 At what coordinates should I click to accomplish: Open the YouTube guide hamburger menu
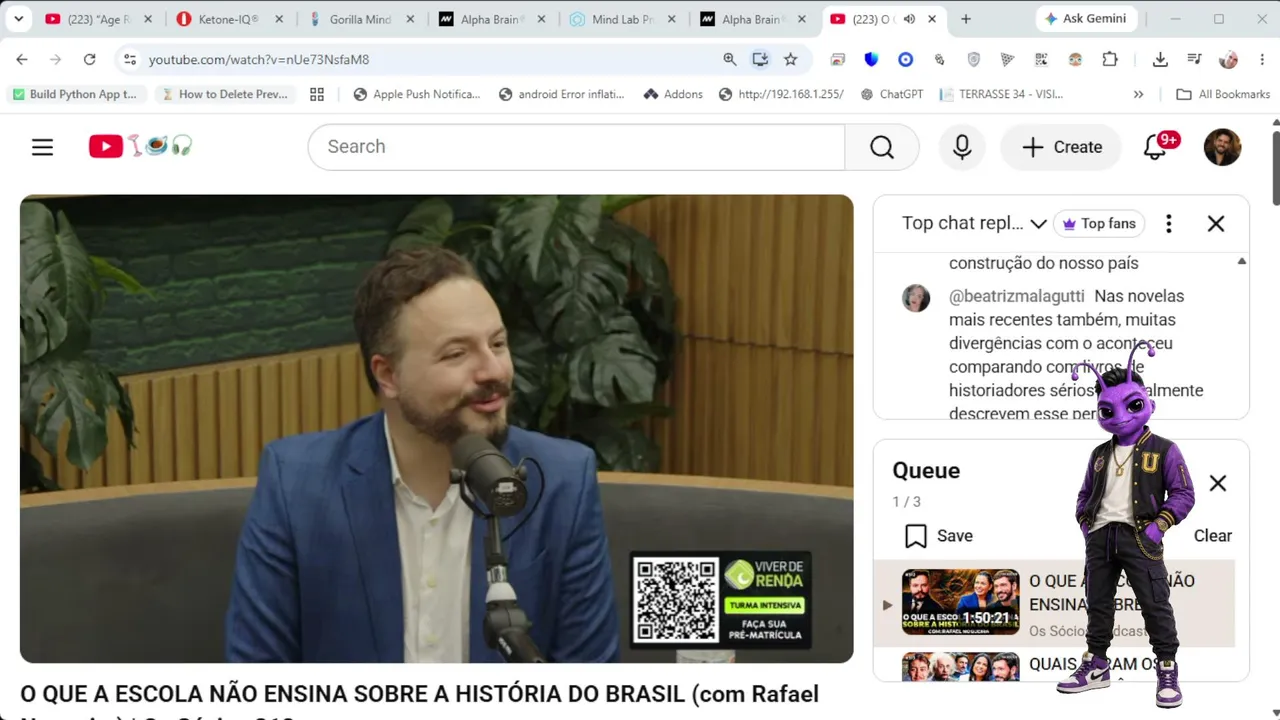point(42,147)
